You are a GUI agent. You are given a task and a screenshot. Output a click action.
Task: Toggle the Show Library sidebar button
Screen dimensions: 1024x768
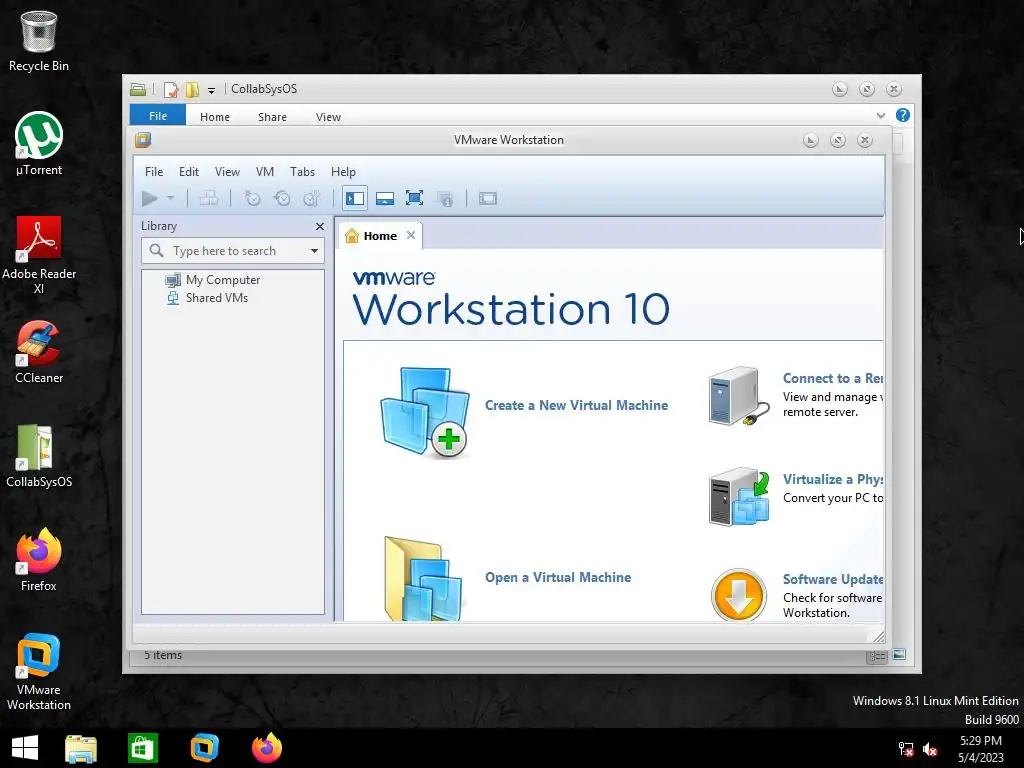(x=355, y=198)
